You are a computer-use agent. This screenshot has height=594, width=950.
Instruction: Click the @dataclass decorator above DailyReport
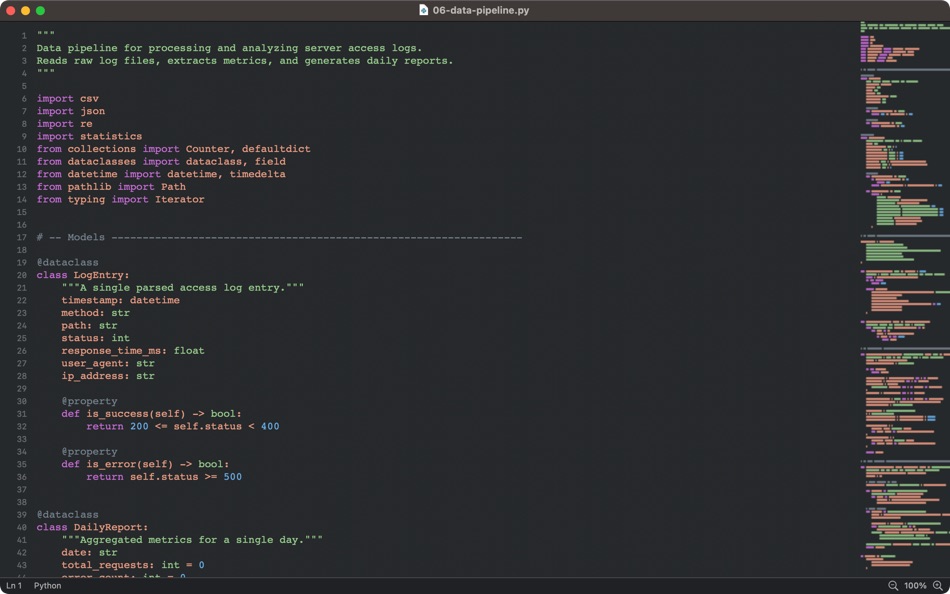coord(67,515)
